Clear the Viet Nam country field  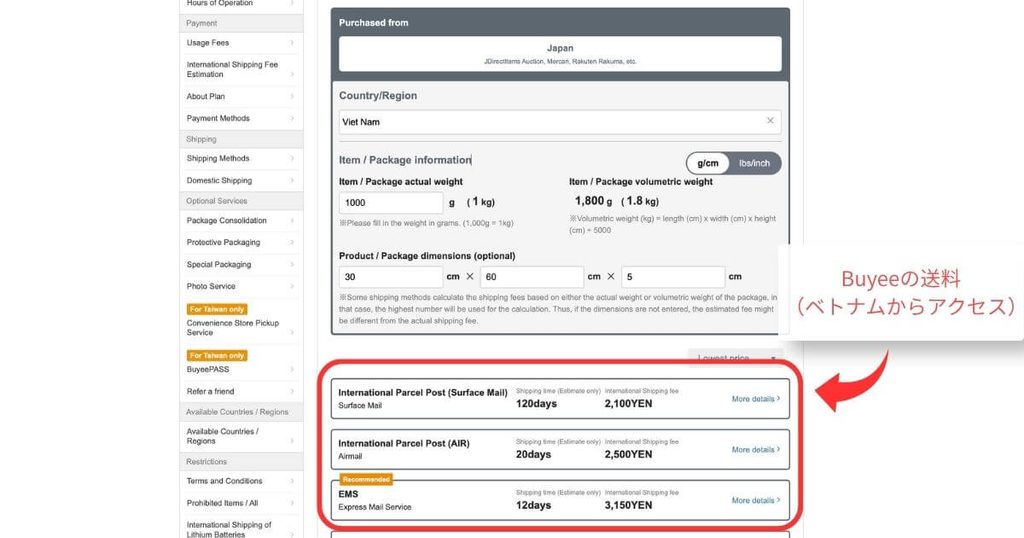click(770, 121)
